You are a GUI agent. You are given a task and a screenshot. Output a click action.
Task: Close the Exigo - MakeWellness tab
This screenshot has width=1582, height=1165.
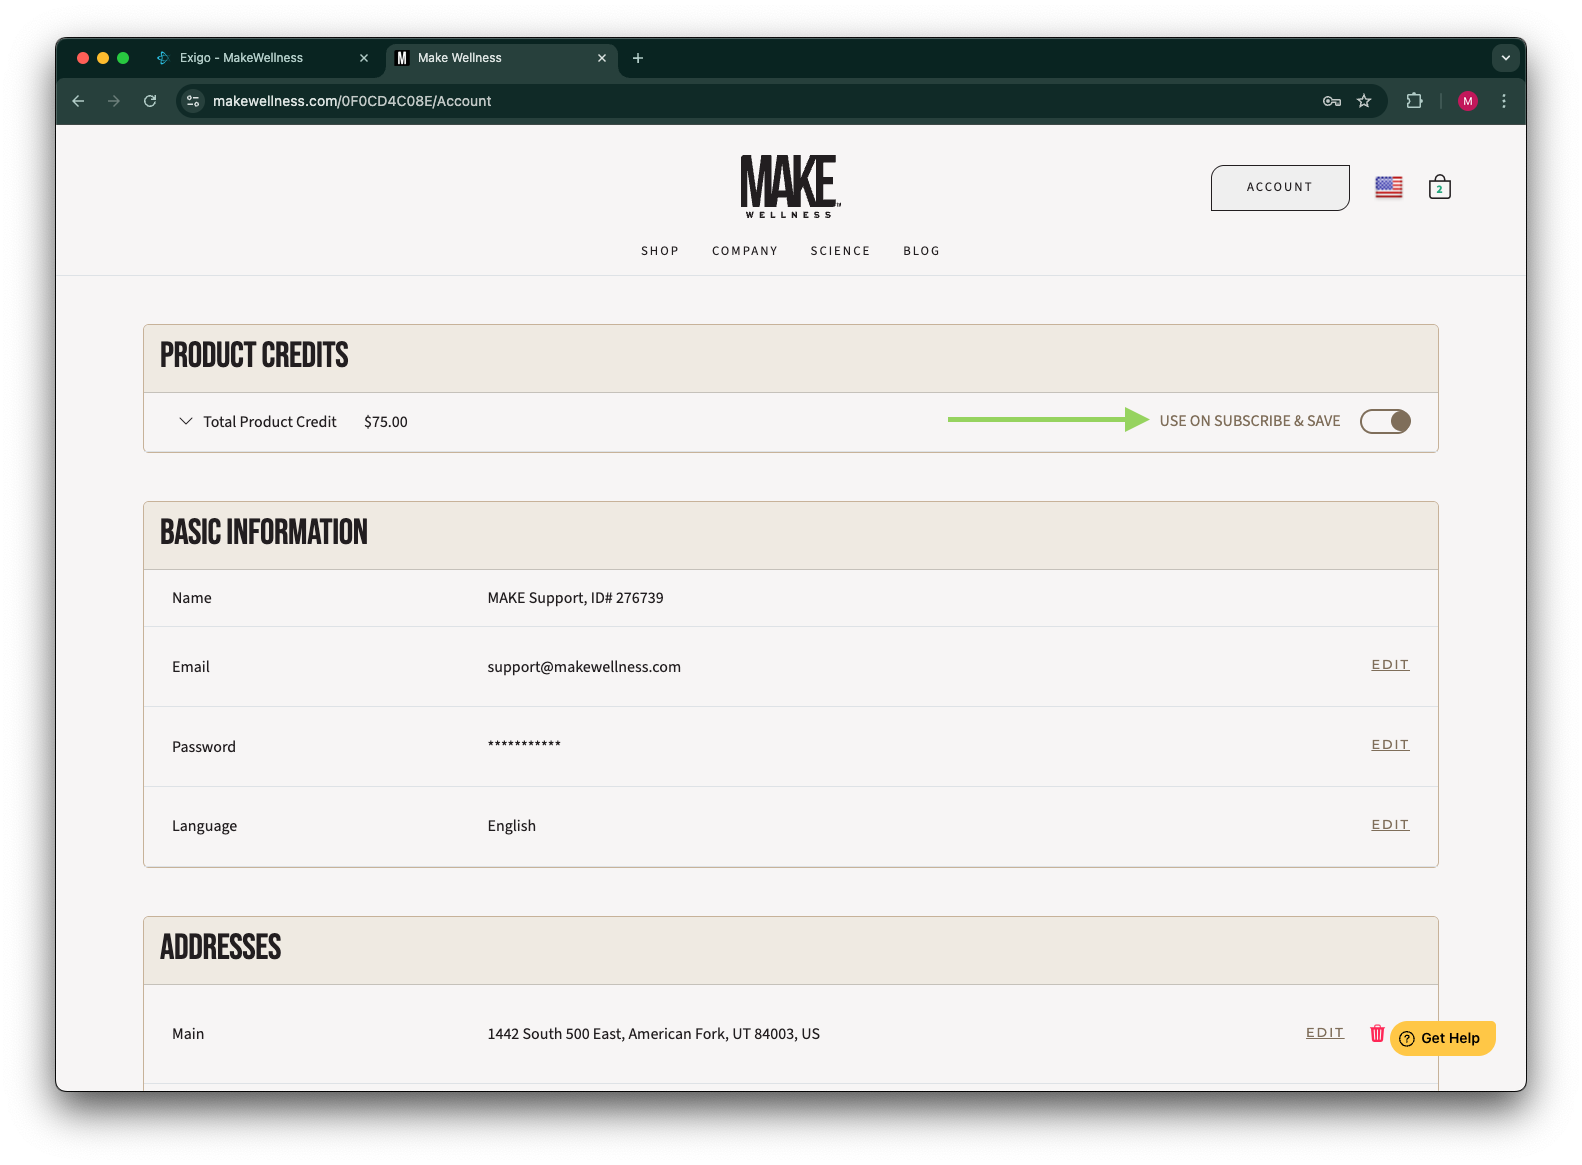tap(364, 58)
